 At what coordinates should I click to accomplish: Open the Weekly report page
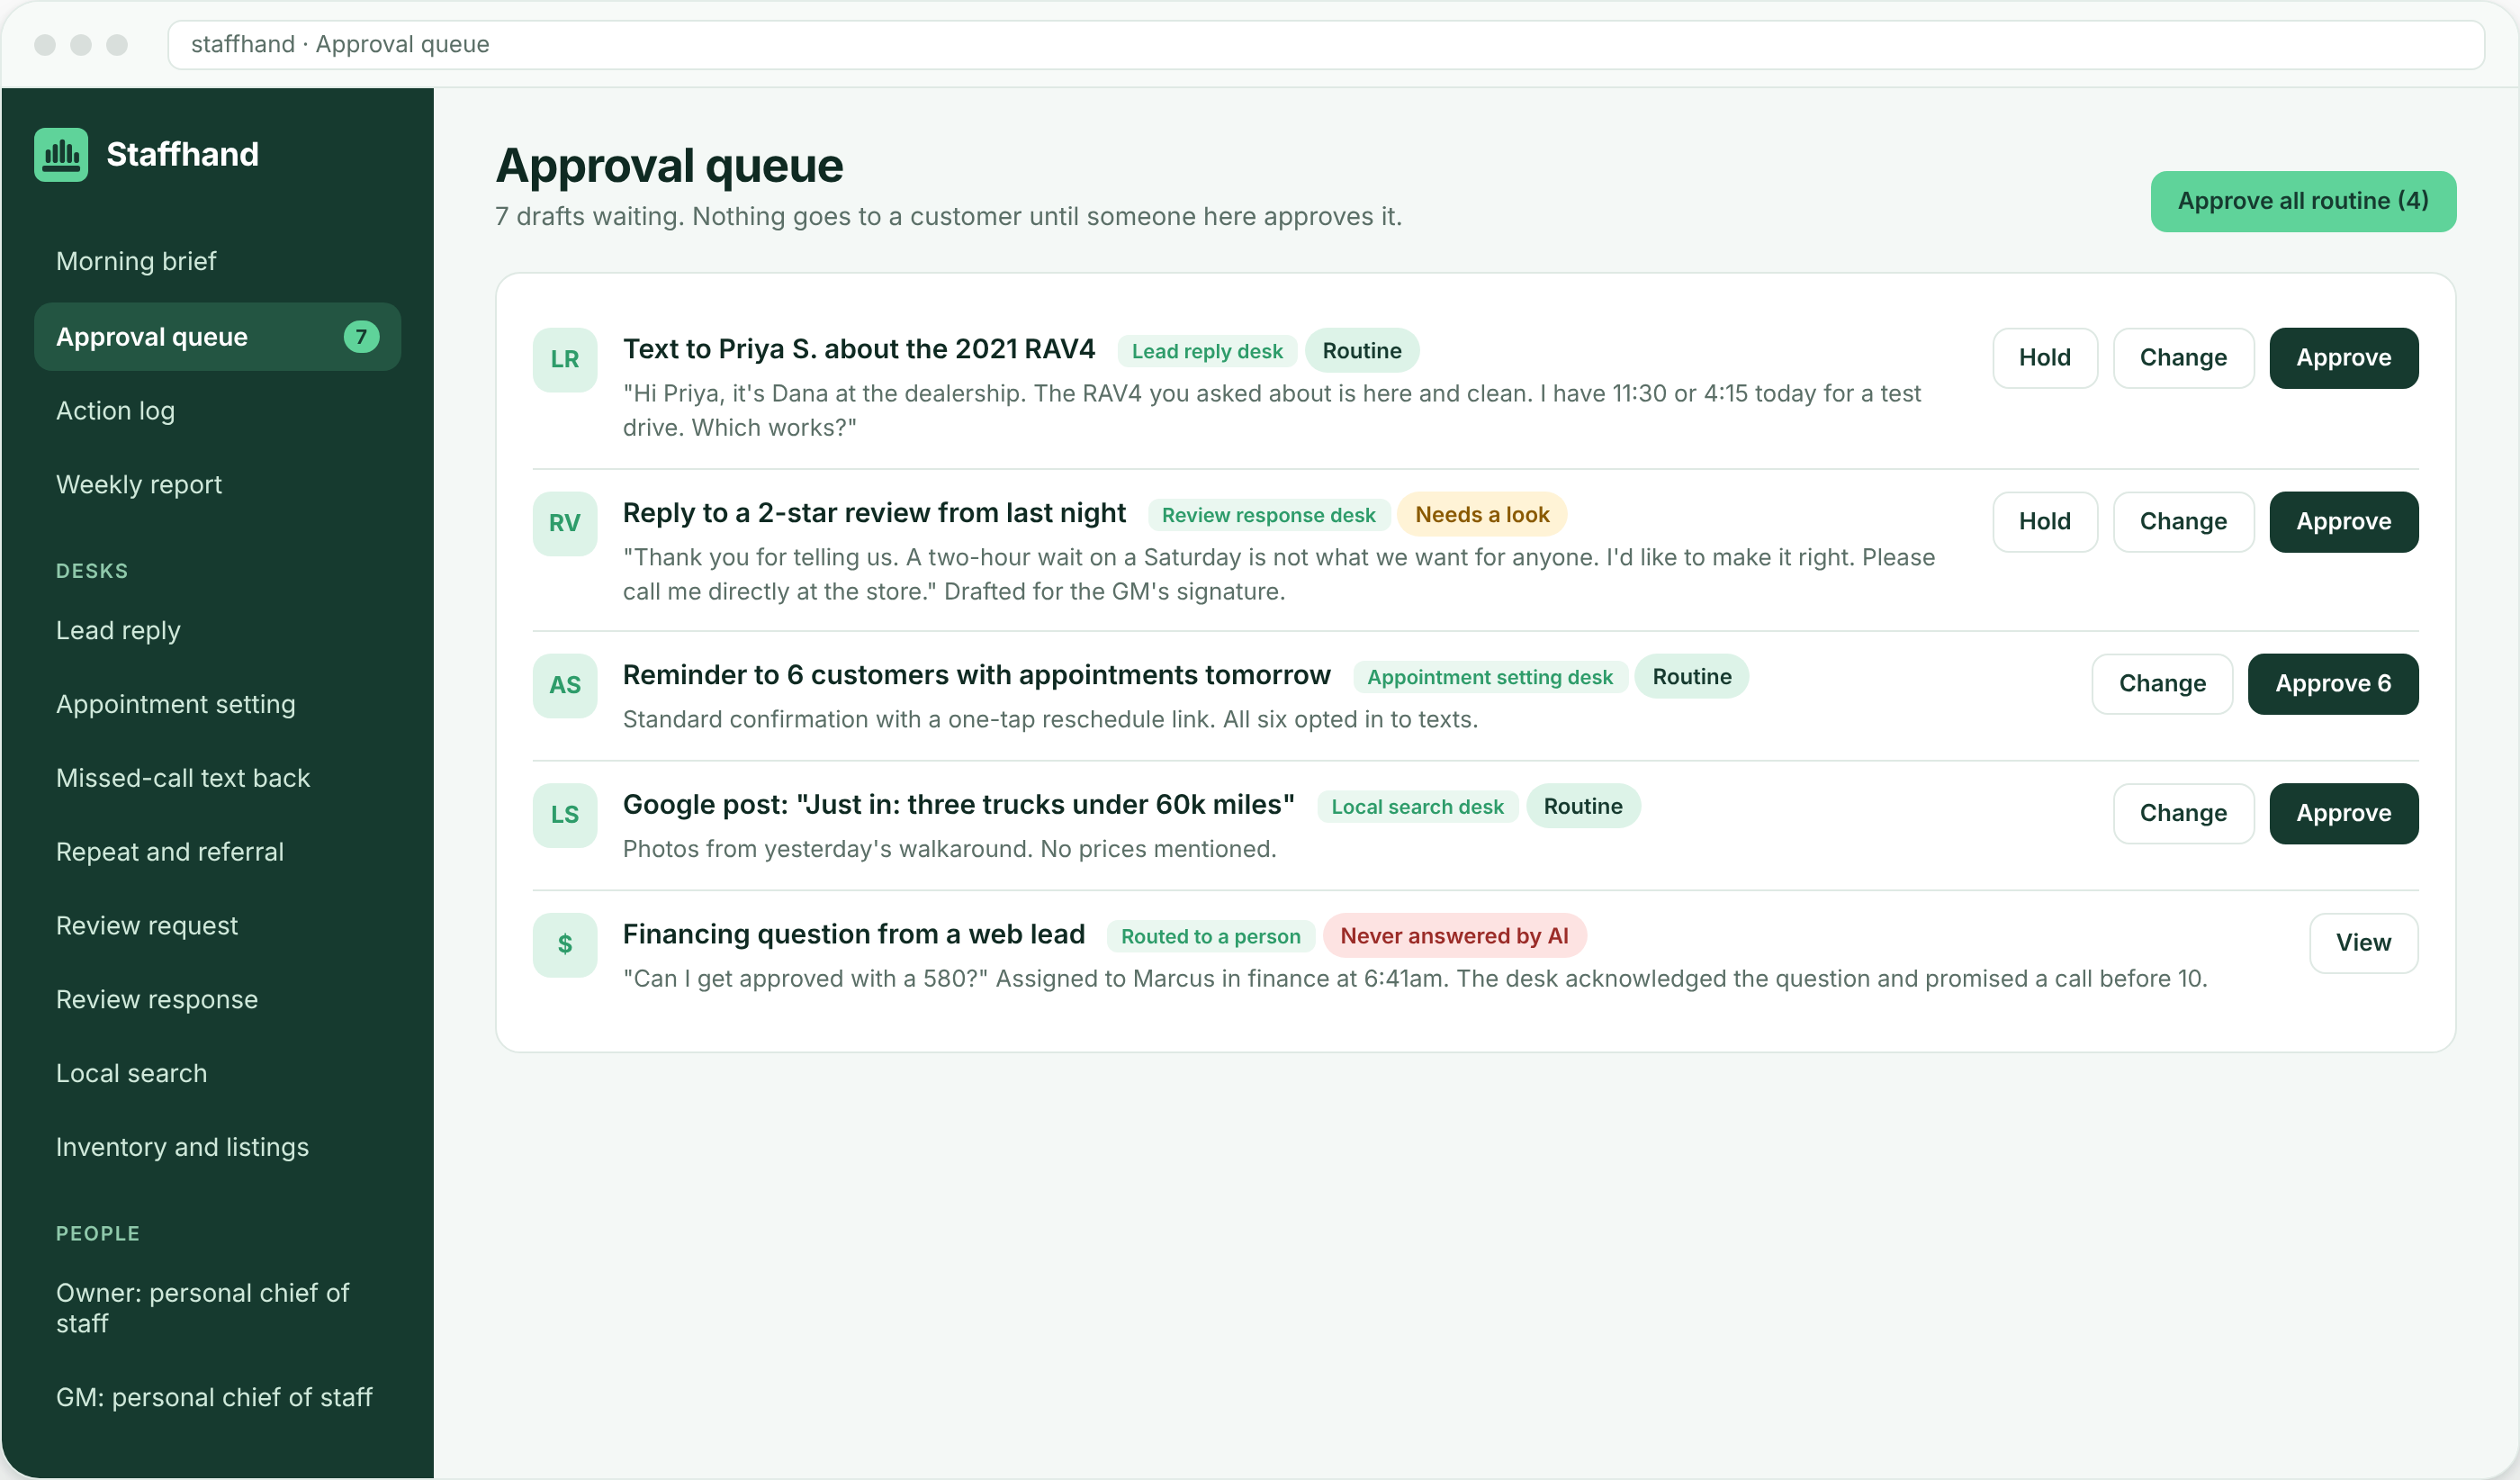click(x=217, y=485)
